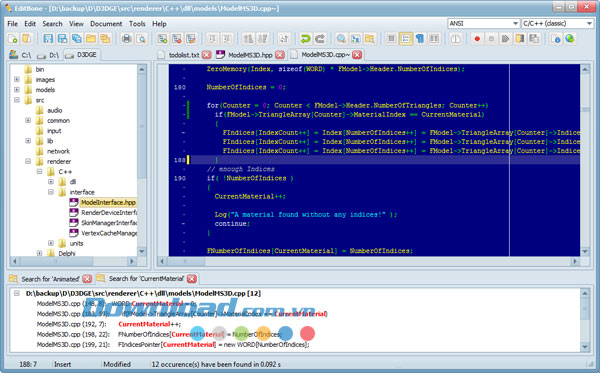The height and width of the screenshot is (373, 600).
Task: Close the todolist.txt tab
Action: click(x=207, y=55)
